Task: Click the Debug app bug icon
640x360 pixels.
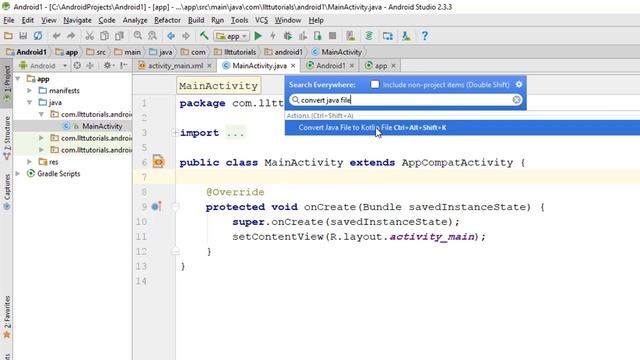Action: (x=288, y=36)
